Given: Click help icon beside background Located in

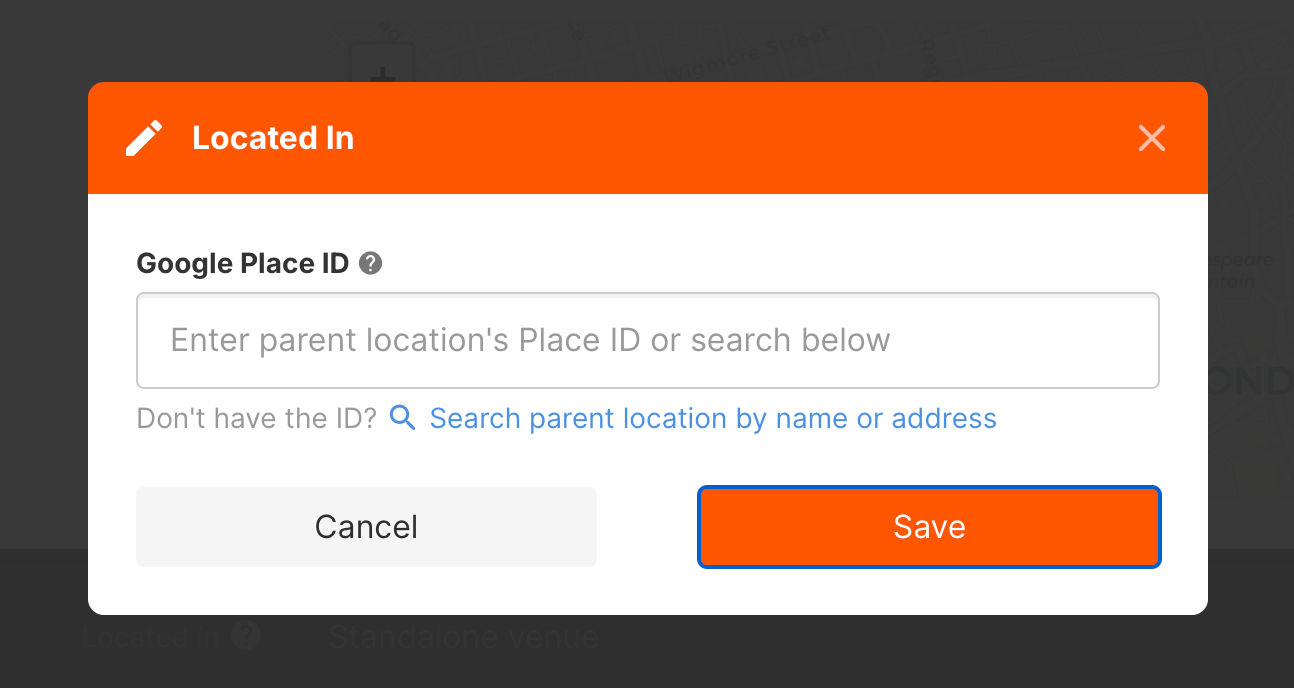Looking at the screenshot, I should pos(246,636).
